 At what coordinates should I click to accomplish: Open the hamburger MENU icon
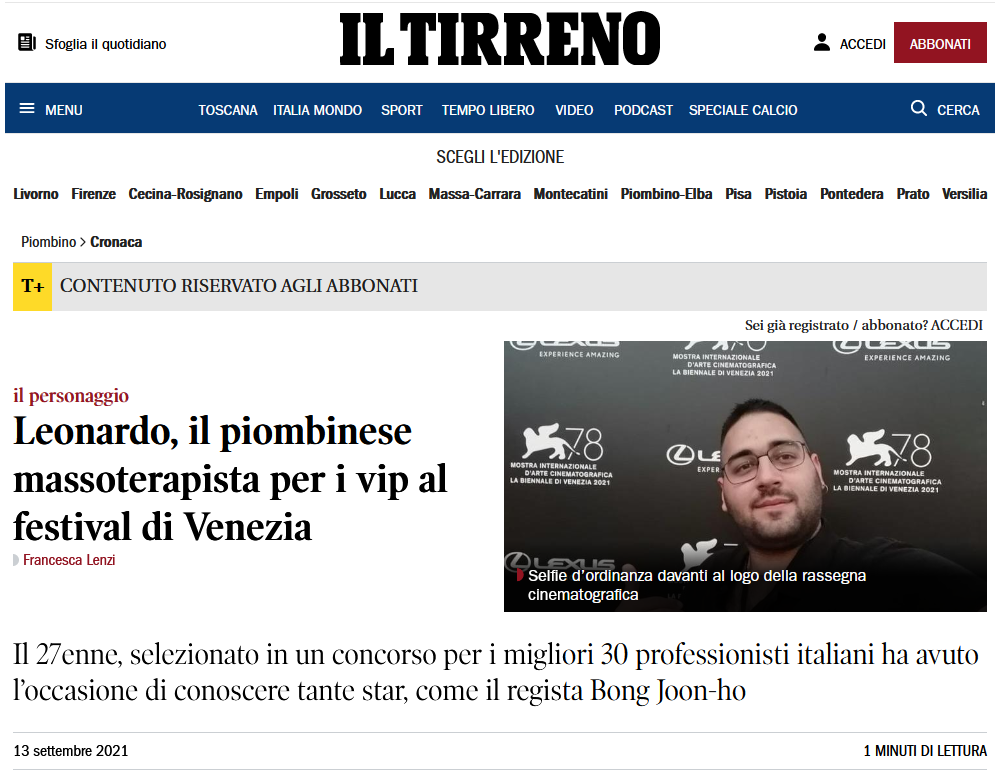point(27,109)
